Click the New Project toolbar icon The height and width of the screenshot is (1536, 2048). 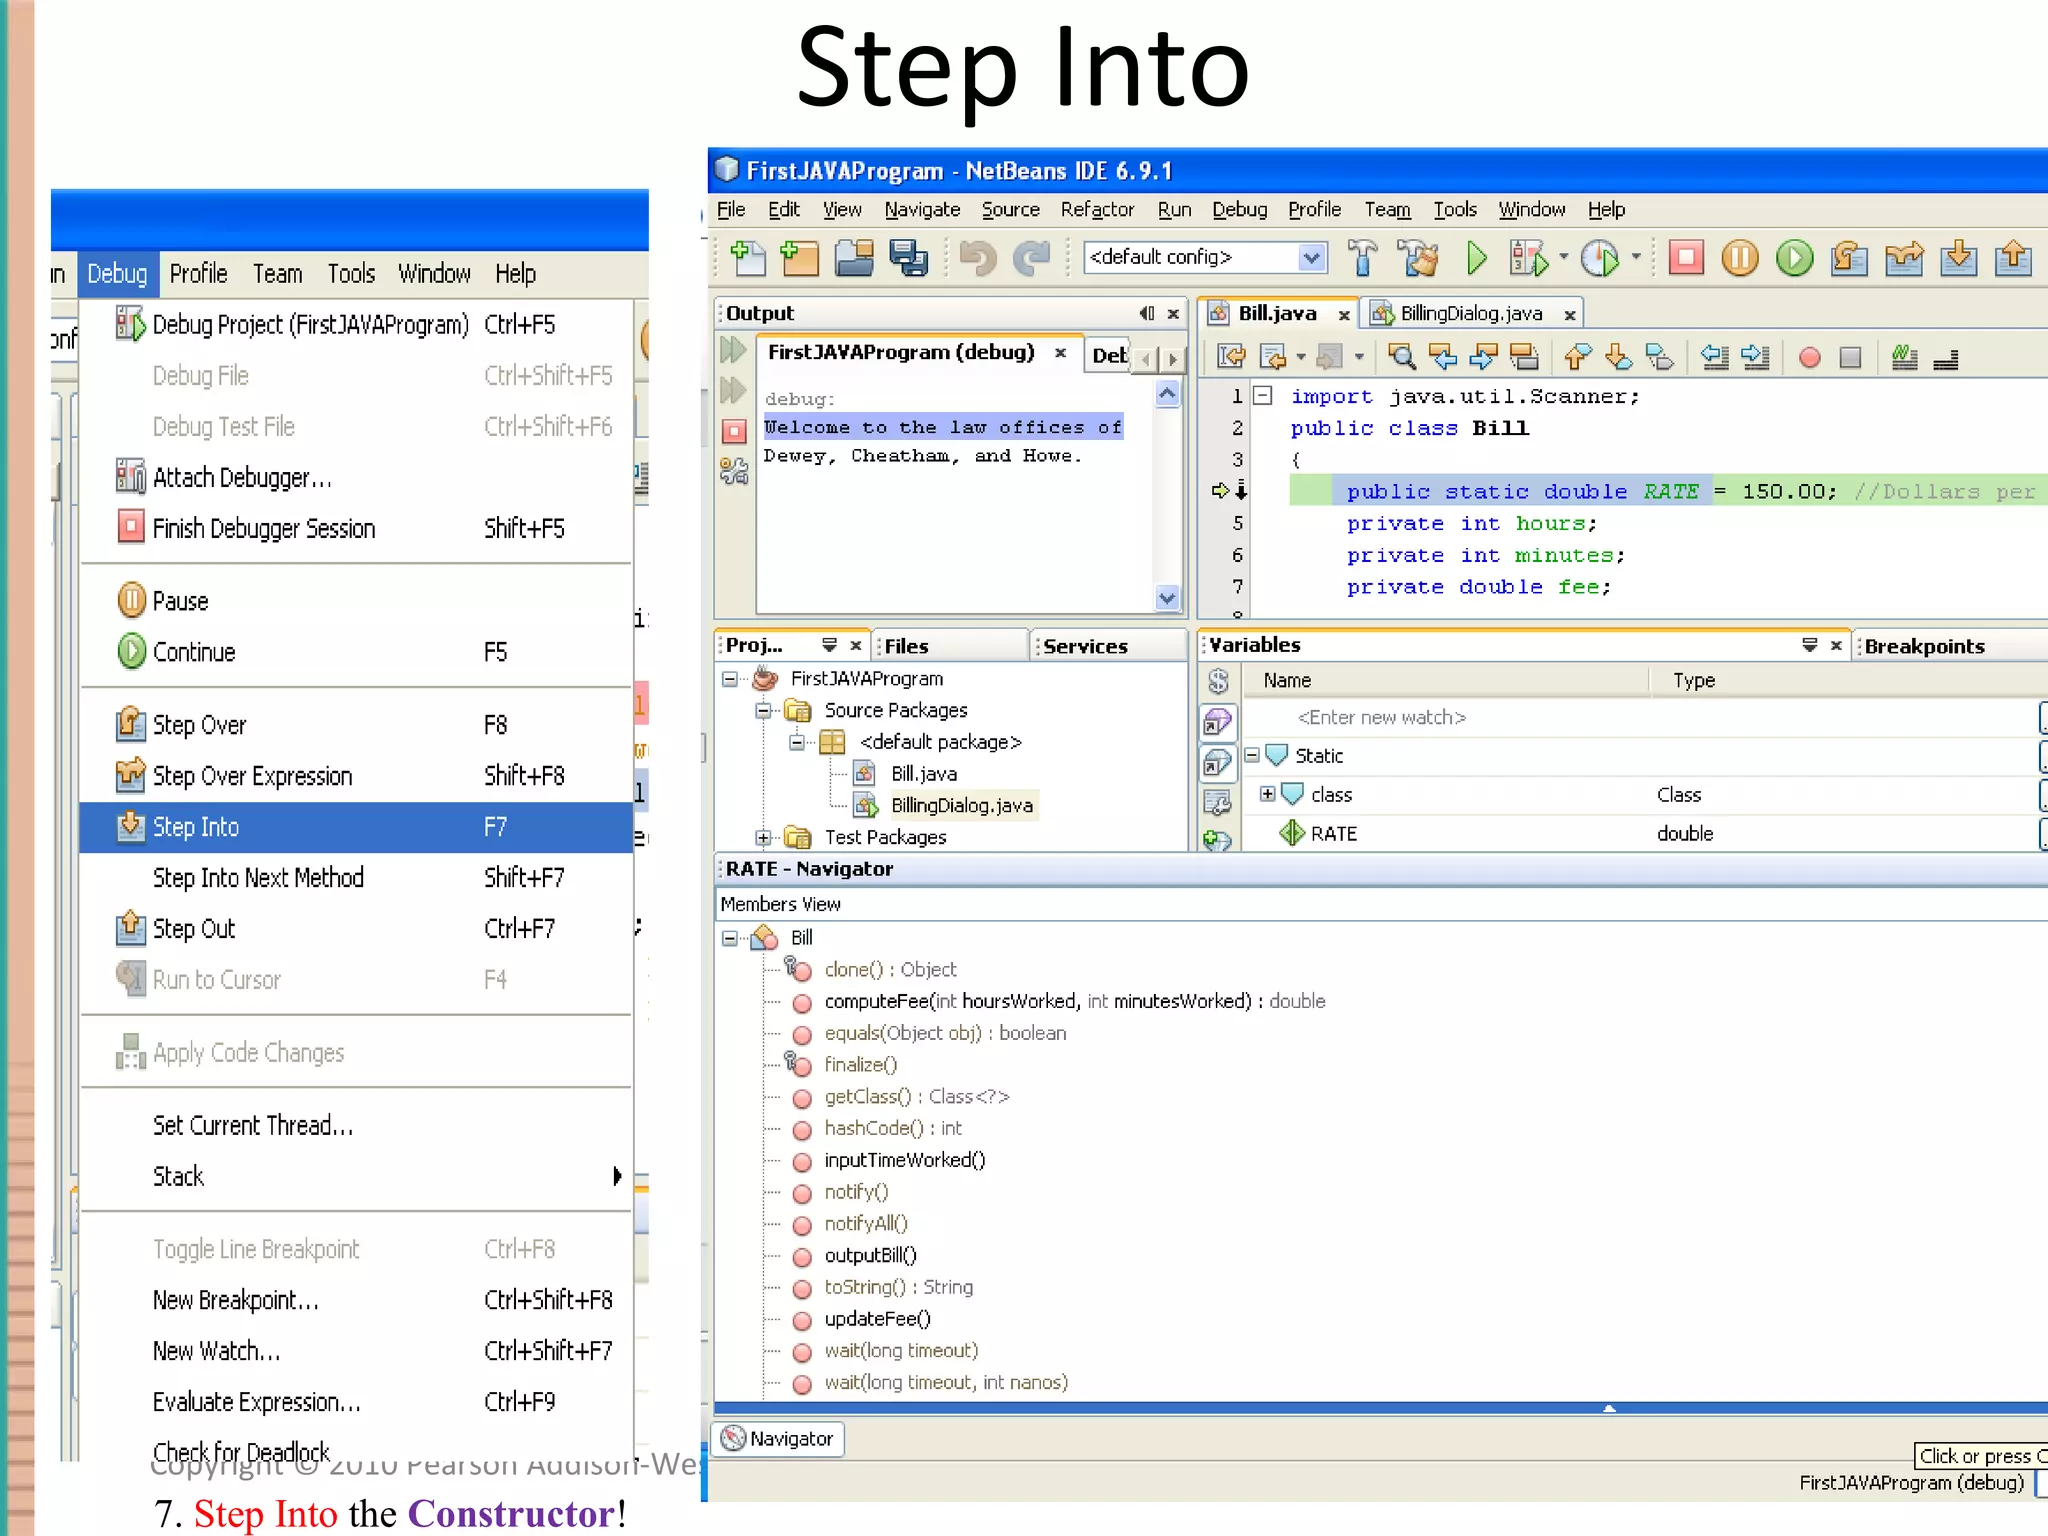click(x=799, y=258)
